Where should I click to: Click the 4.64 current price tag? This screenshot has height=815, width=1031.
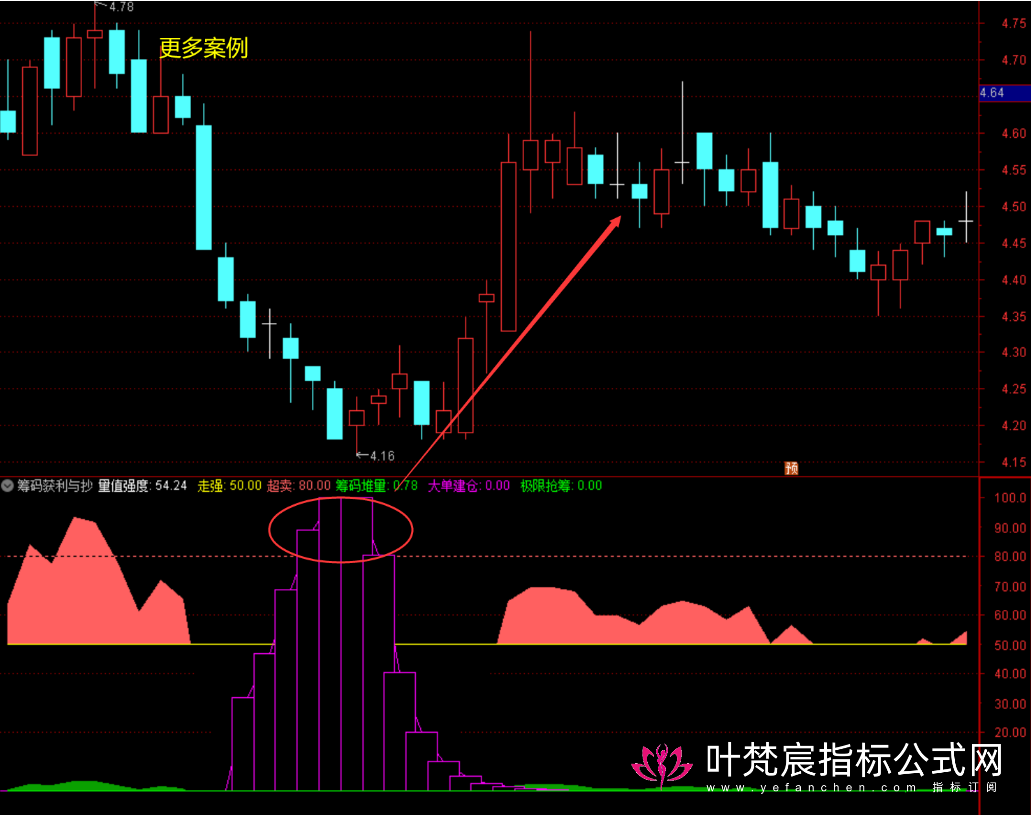(1004, 93)
